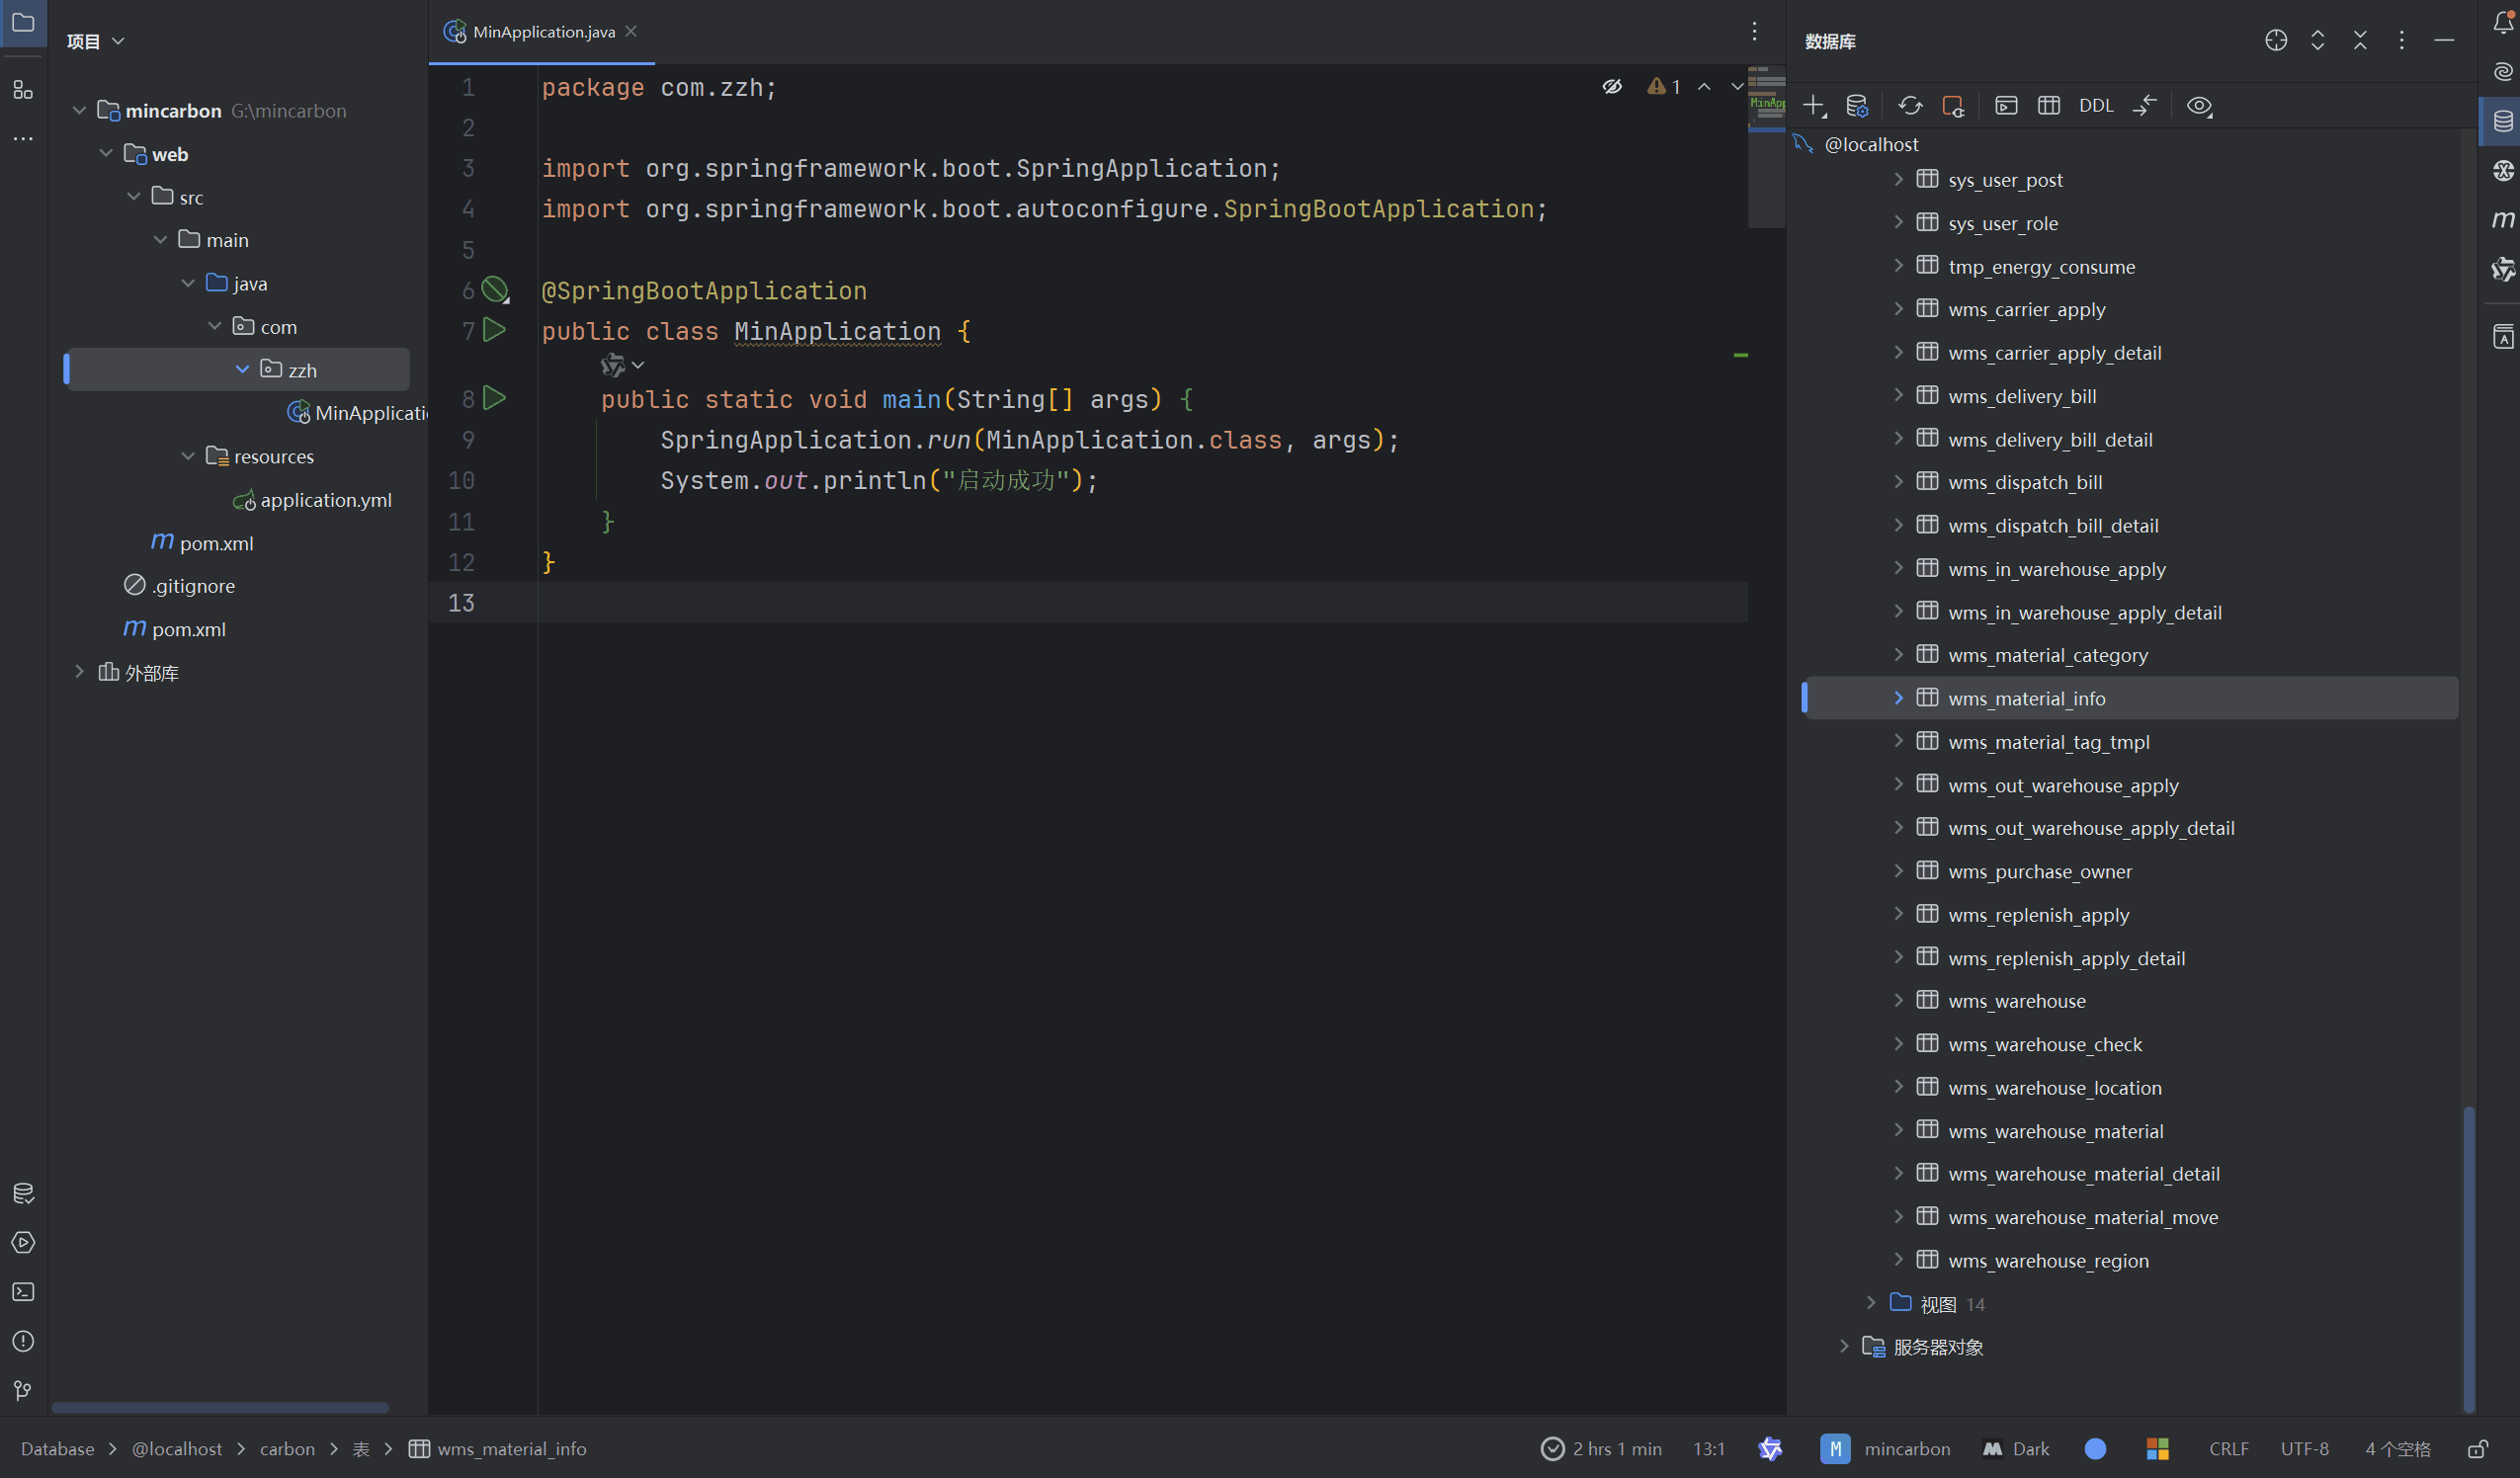Open the 项目 view dropdown
Image resolution: width=2520 pixels, height=1478 pixels.
96,41
